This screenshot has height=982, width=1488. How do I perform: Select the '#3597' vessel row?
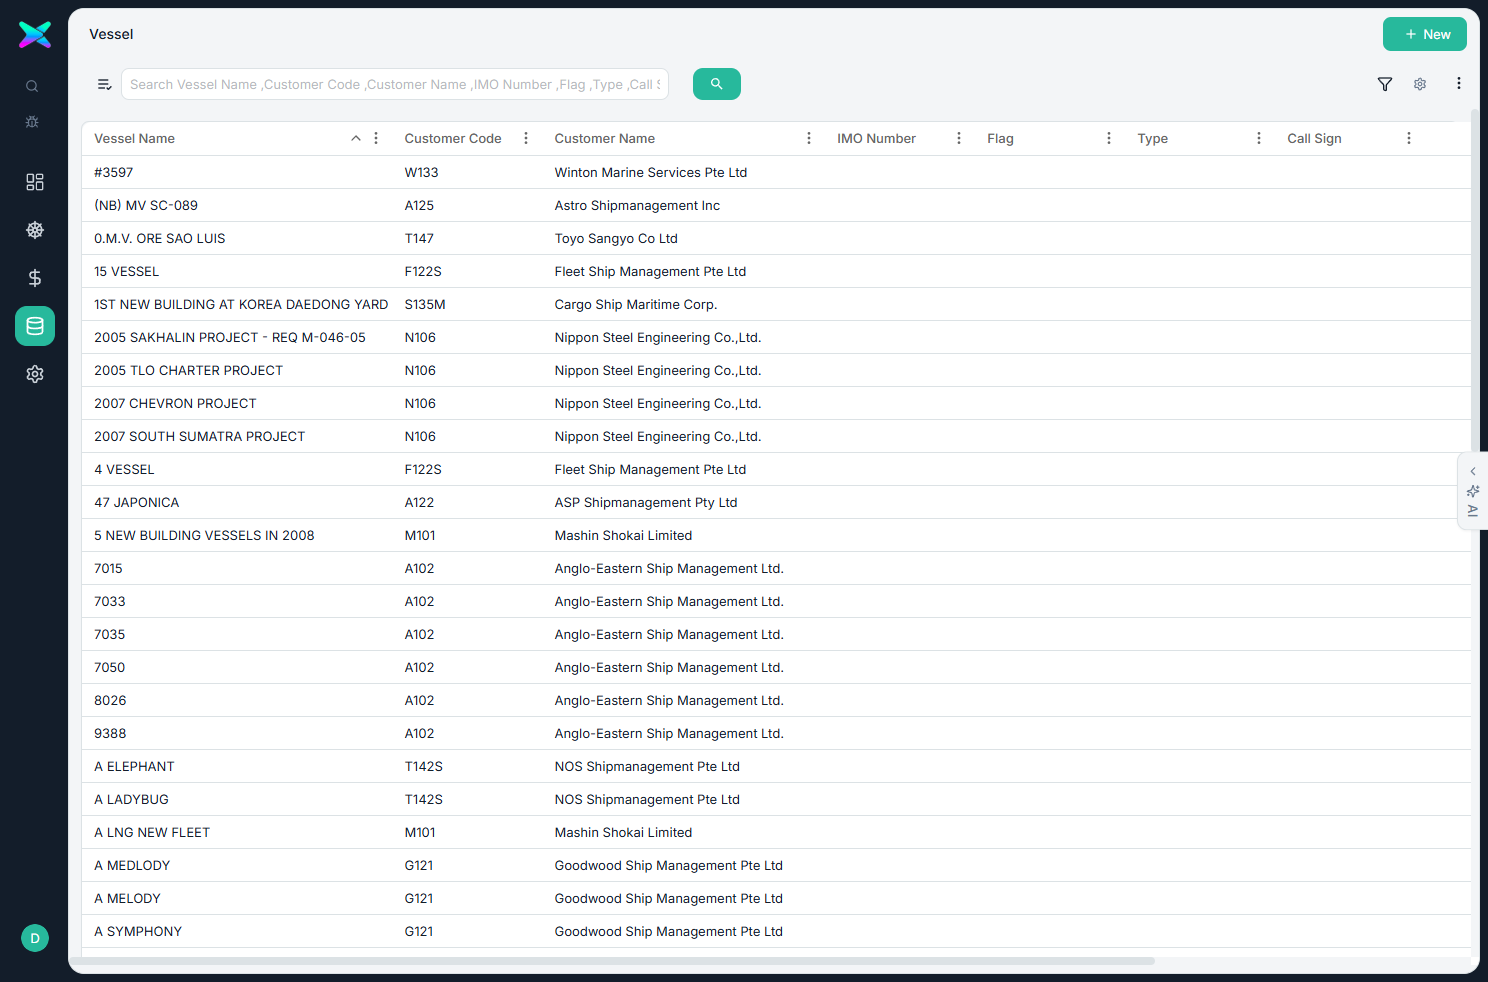(776, 172)
